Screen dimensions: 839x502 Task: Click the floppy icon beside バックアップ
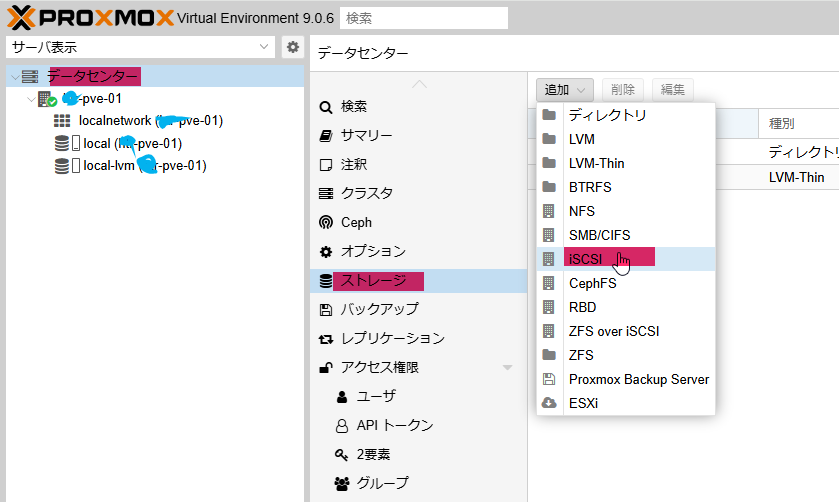tap(325, 309)
